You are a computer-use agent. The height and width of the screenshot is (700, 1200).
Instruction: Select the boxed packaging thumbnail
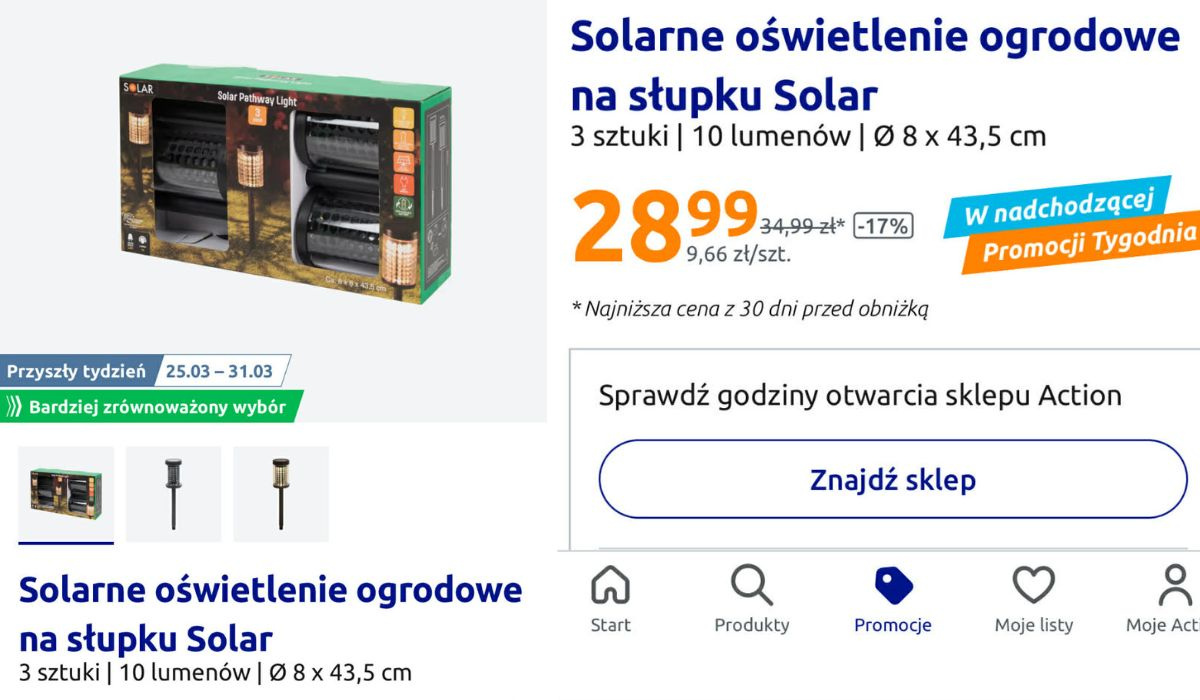click(x=66, y=494)
